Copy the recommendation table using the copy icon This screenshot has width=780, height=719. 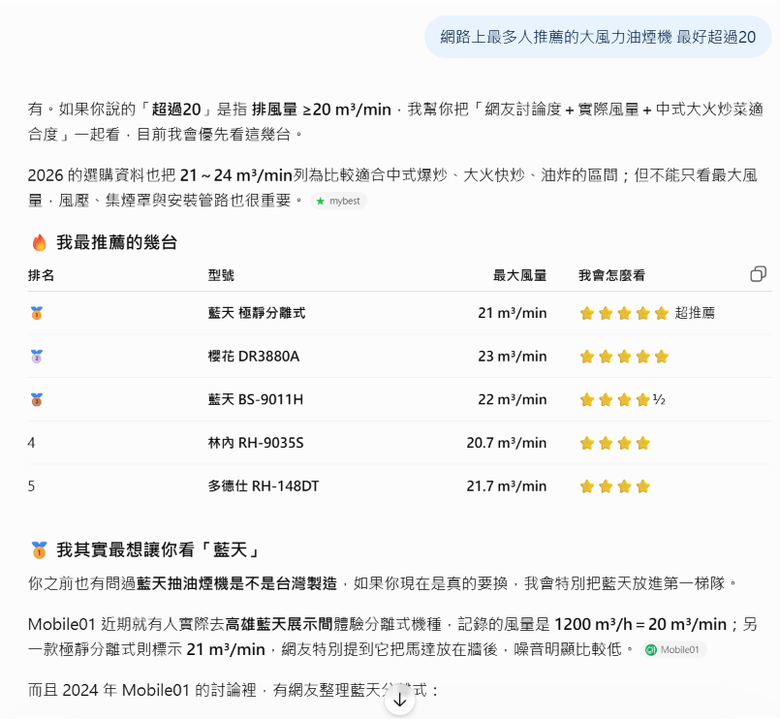click(x=758, y=274)
